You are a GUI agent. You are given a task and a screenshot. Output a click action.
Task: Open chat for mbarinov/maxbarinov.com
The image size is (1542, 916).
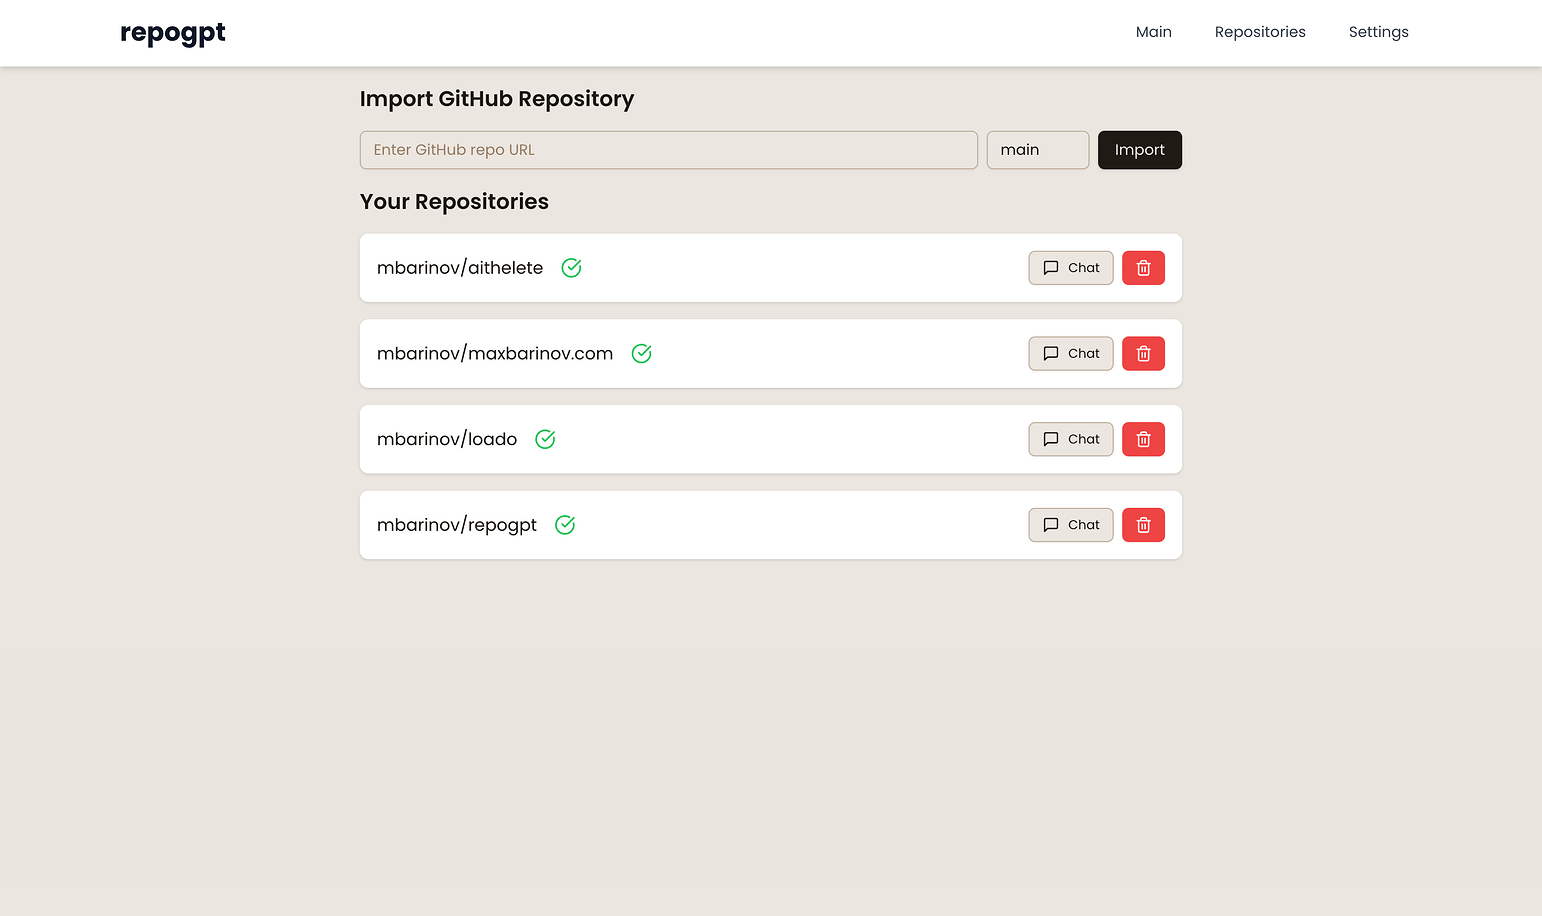click(x=1071, y=354)
